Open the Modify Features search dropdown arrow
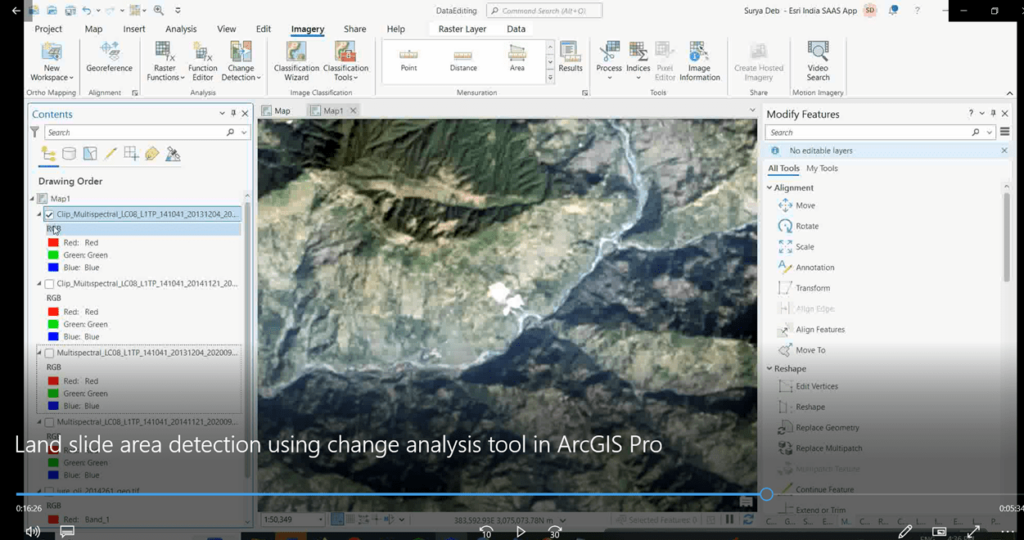Viewport: 1024px width, 540px height. (x=989, y=133)
